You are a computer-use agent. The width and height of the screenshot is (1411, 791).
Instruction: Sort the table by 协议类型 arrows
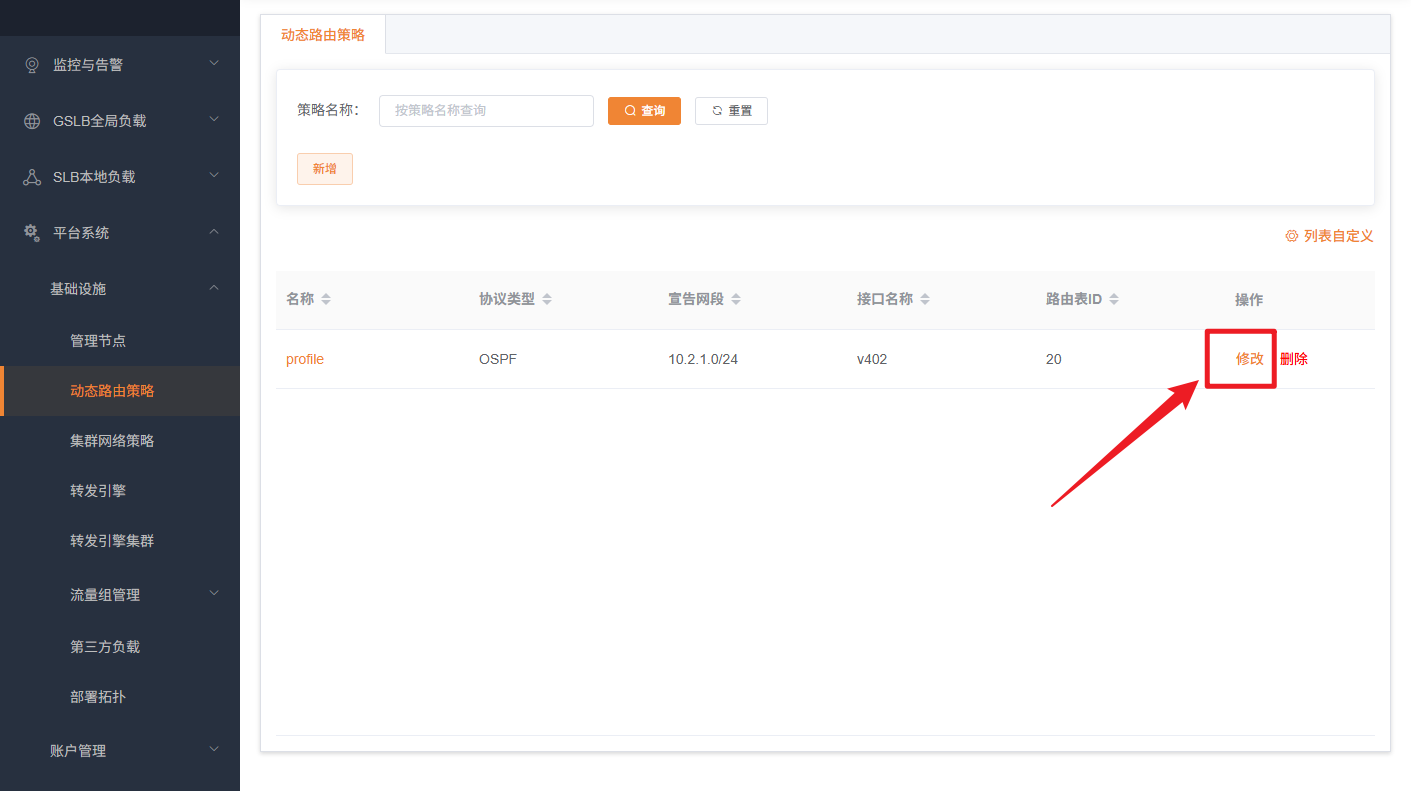click(547, 300)
